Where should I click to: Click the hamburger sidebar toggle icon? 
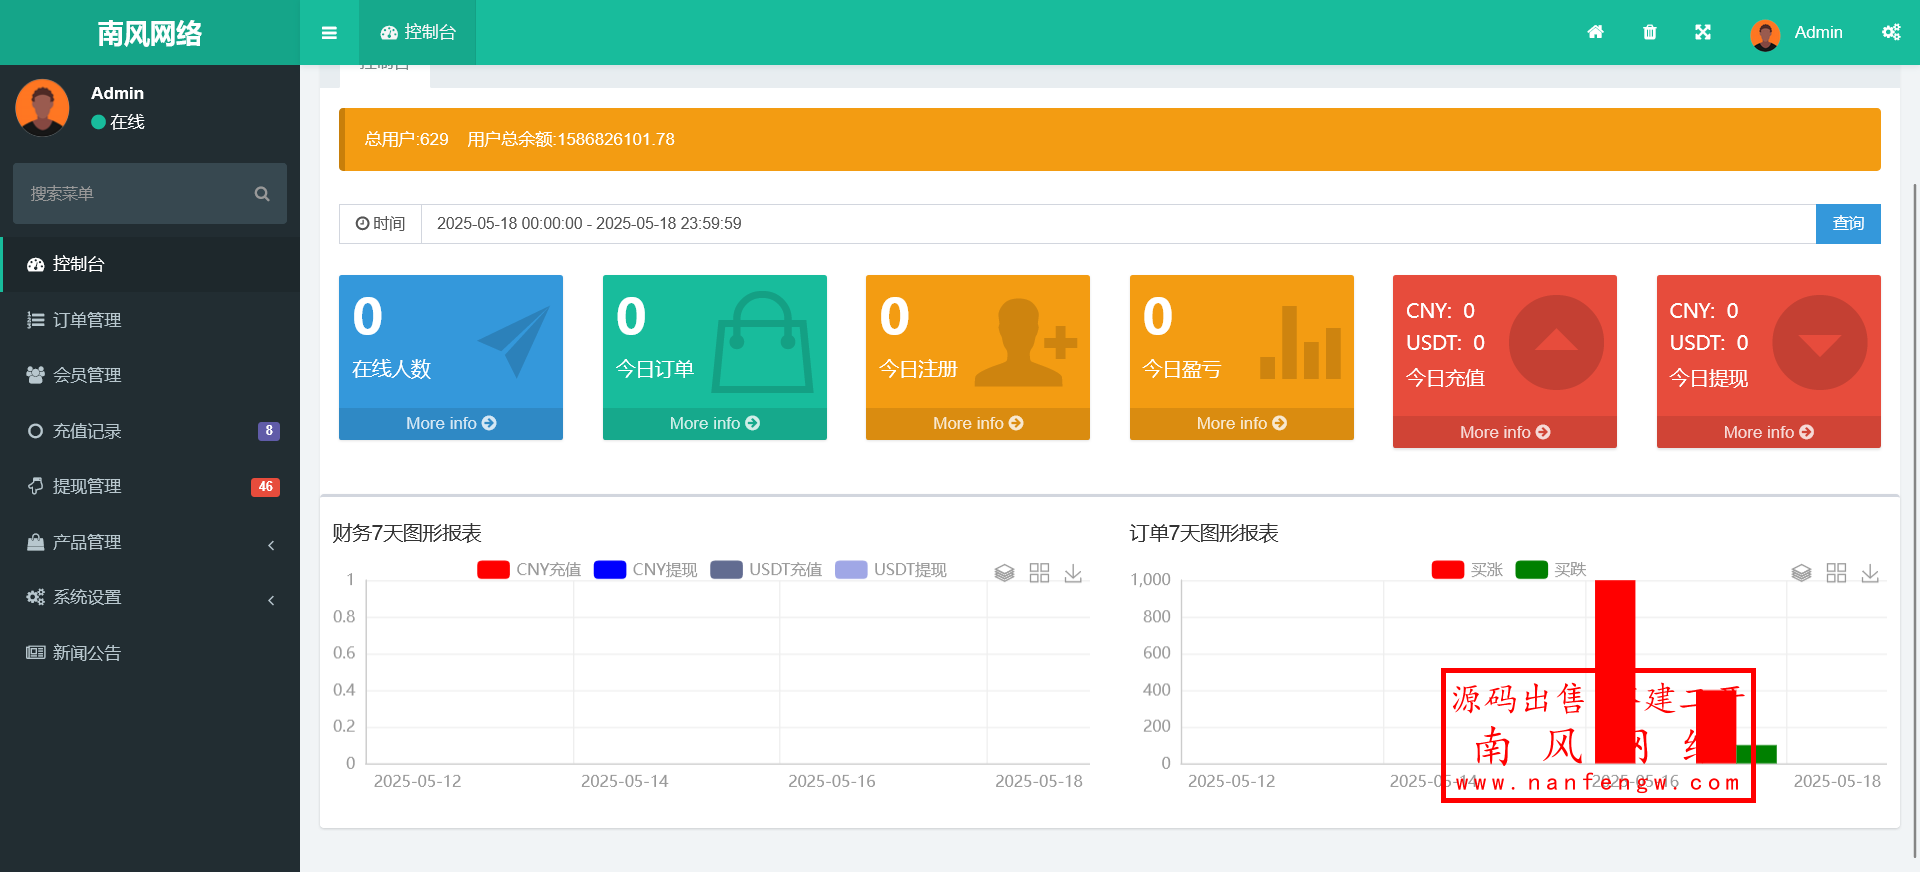click(x=329, y=33)
